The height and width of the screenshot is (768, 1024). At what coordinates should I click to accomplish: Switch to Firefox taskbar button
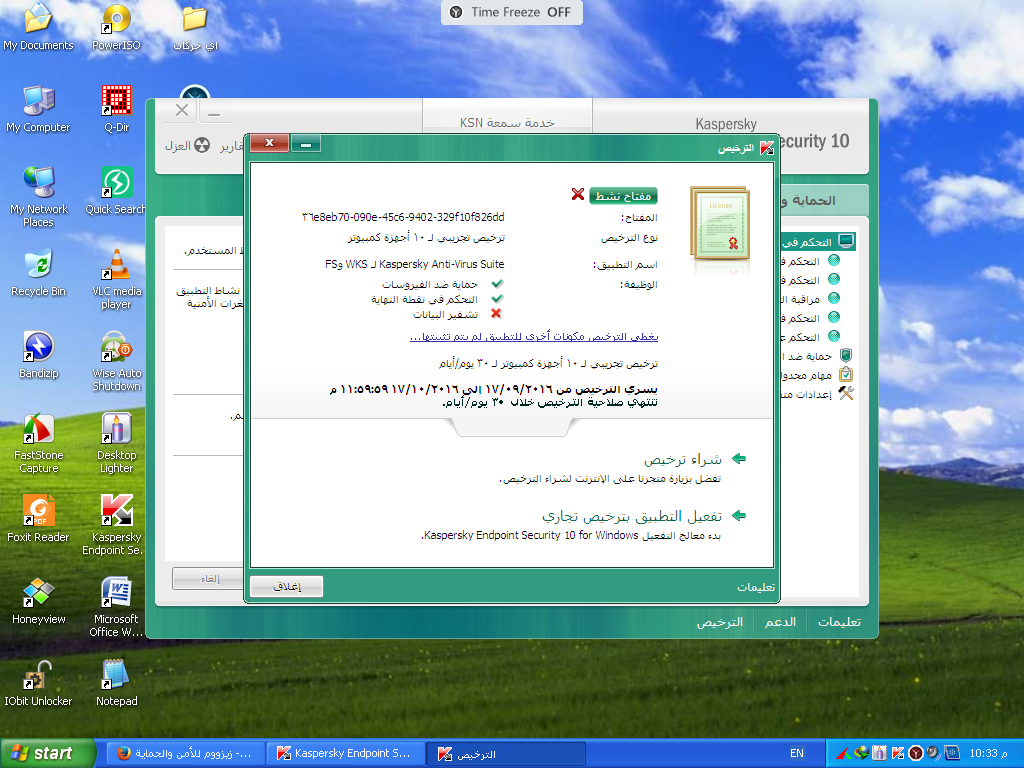click(185, 753)
